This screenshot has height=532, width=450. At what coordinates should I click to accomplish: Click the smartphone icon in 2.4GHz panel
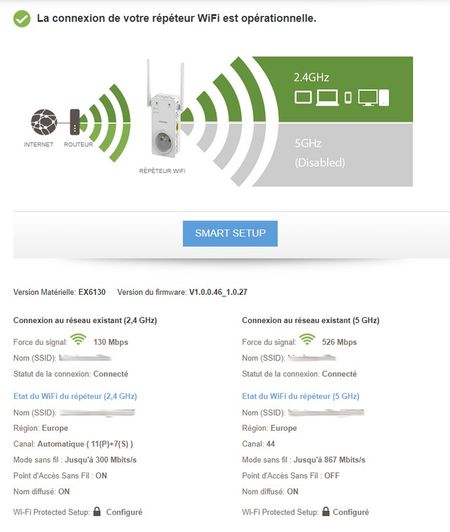click(x=348, y=98)
